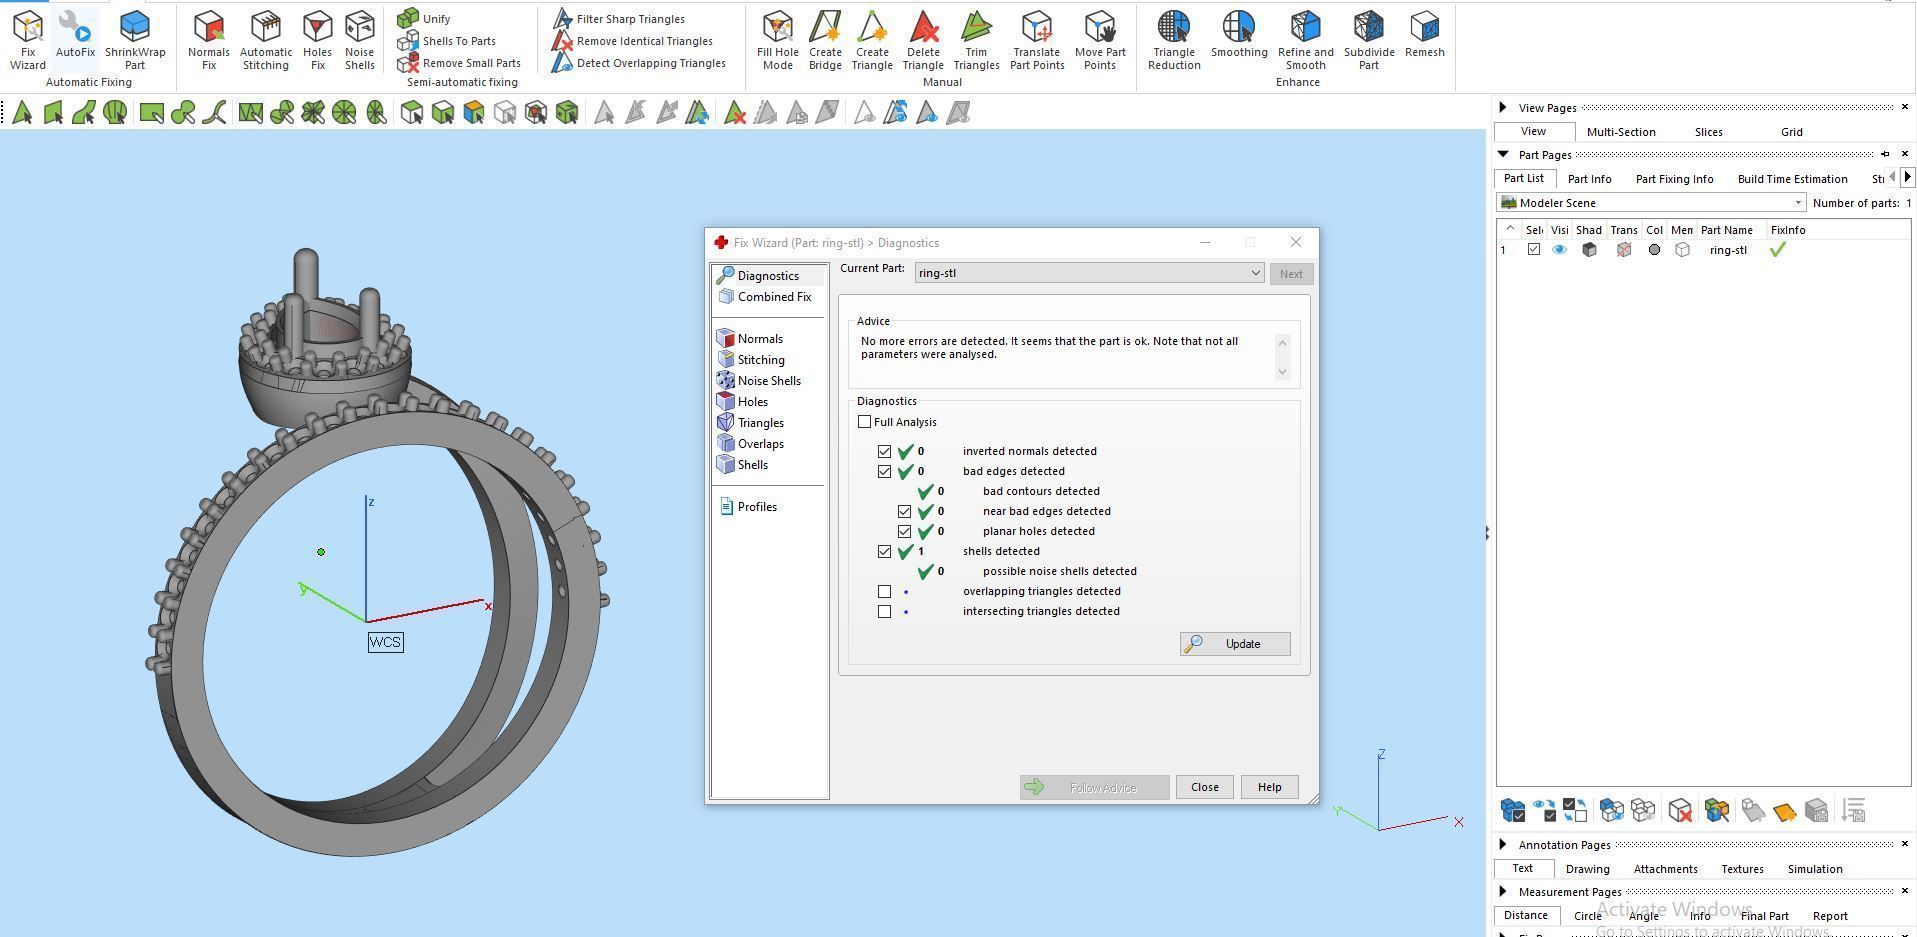View the Build Time Estimation tab
The height and width of the screenshot is (937, 1917).
tap(1792, 179)
